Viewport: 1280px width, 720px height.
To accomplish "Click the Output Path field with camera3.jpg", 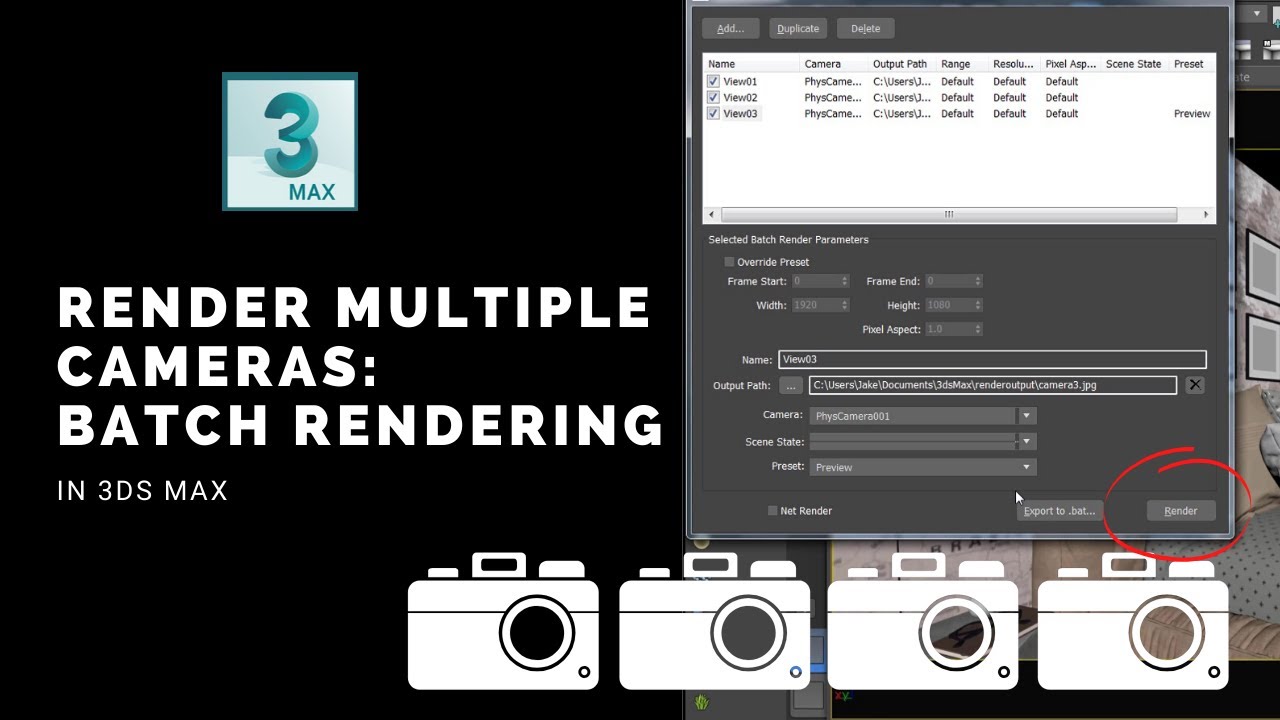I will [993, 385].
